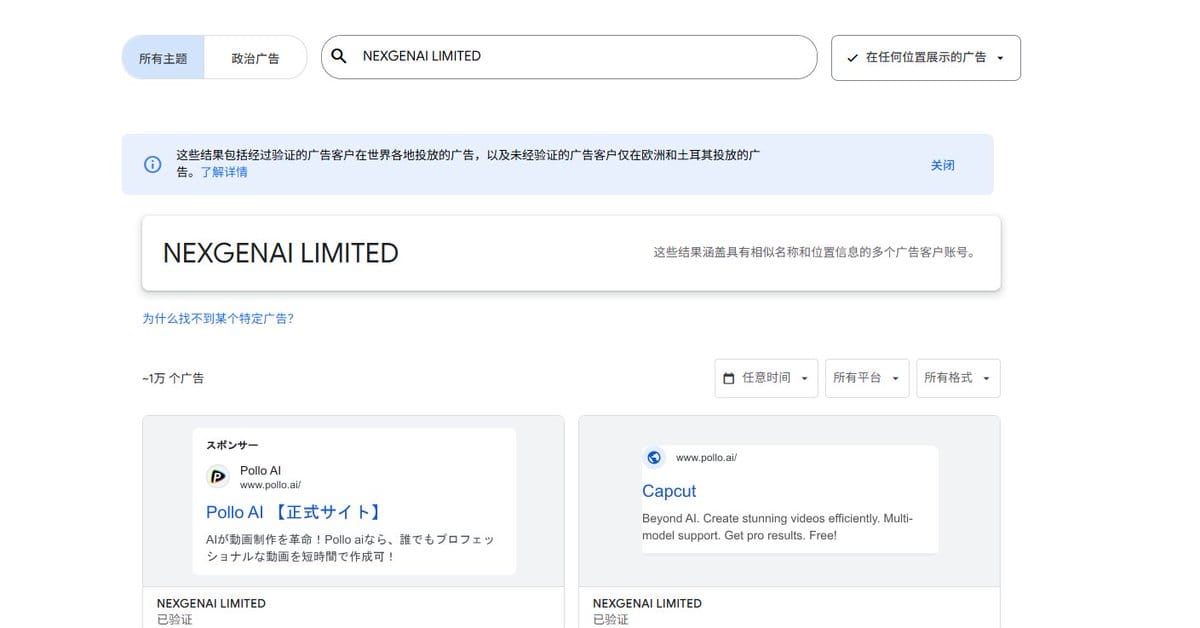
Task: Open the Pollo AI ad preview card
Action: pyautogui.click(x=353, y=501)
